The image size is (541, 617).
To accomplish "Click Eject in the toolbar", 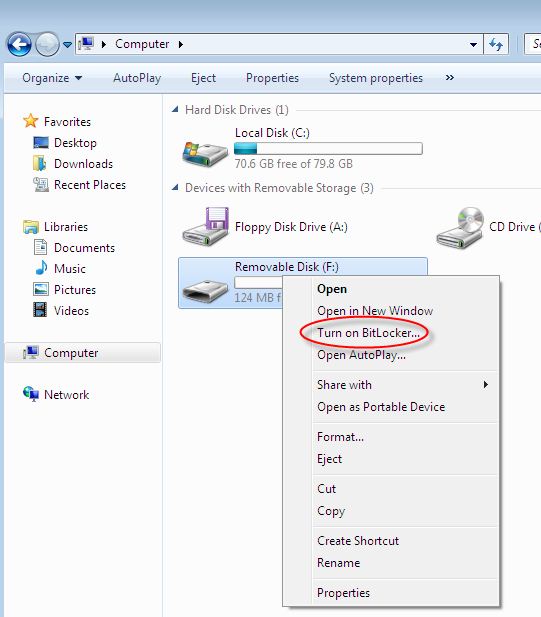I will coord(203,78).
